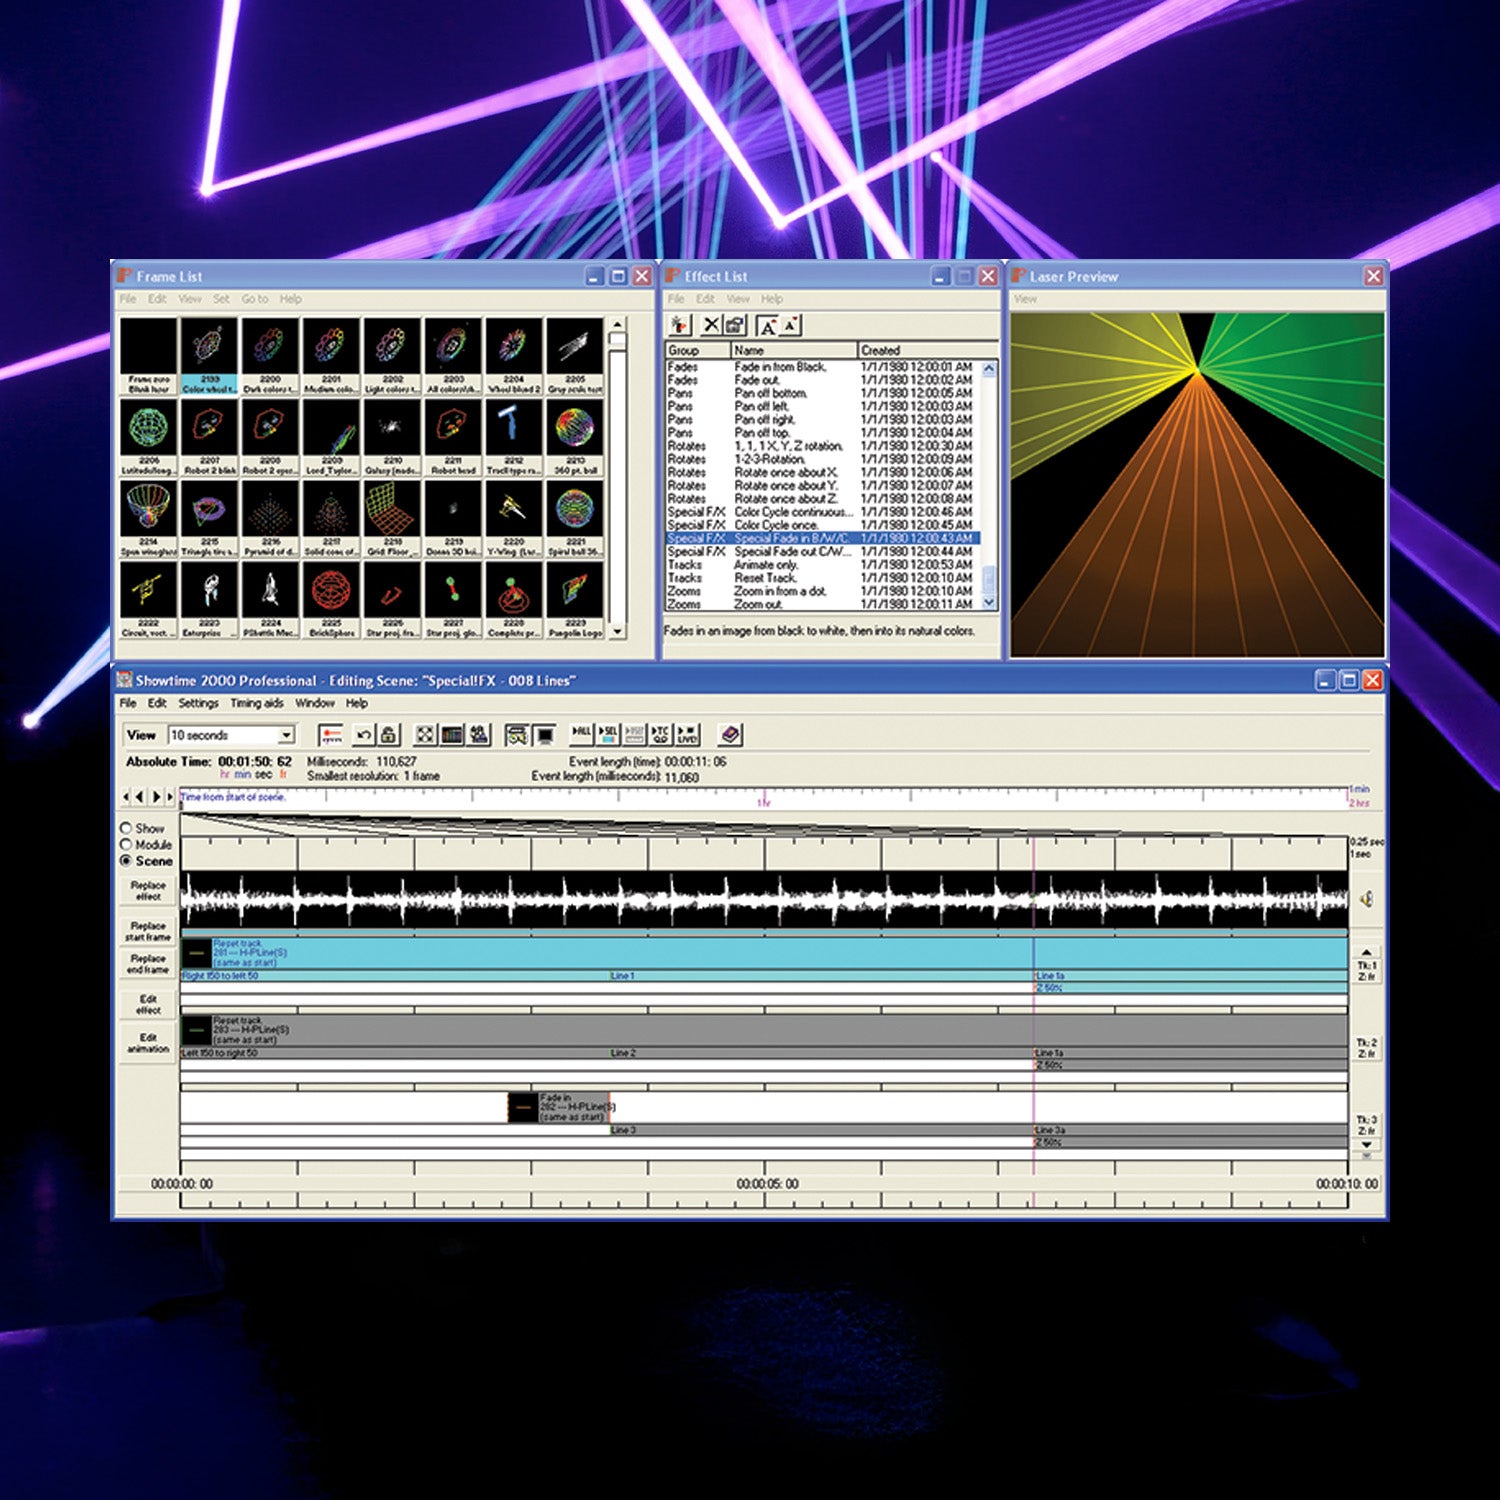The height and width of the screenshot is (1500, 1500).
Task: Click the undo arrow toolbar icon
Action: (x=364, y=735)
